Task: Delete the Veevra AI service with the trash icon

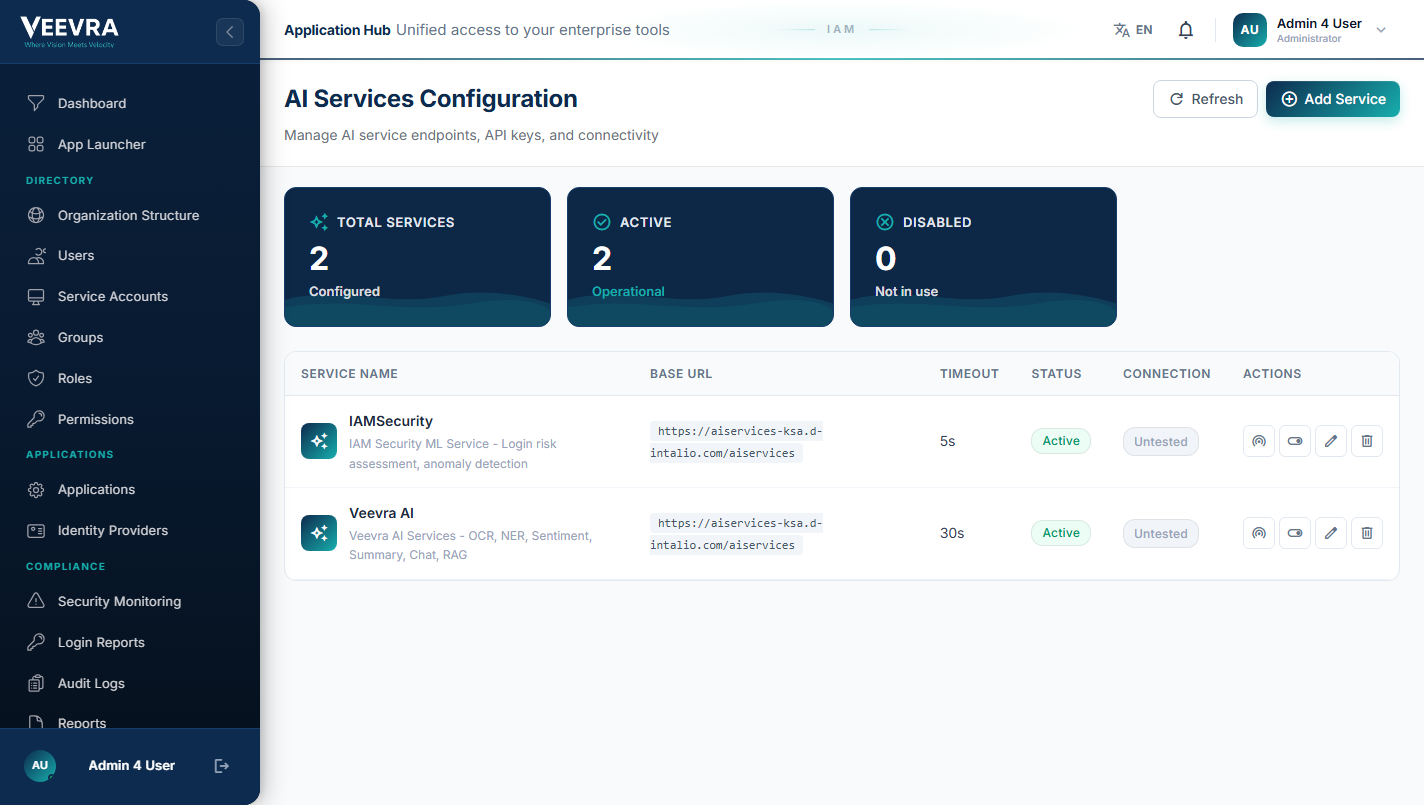Action: [x=1367, y=533]
